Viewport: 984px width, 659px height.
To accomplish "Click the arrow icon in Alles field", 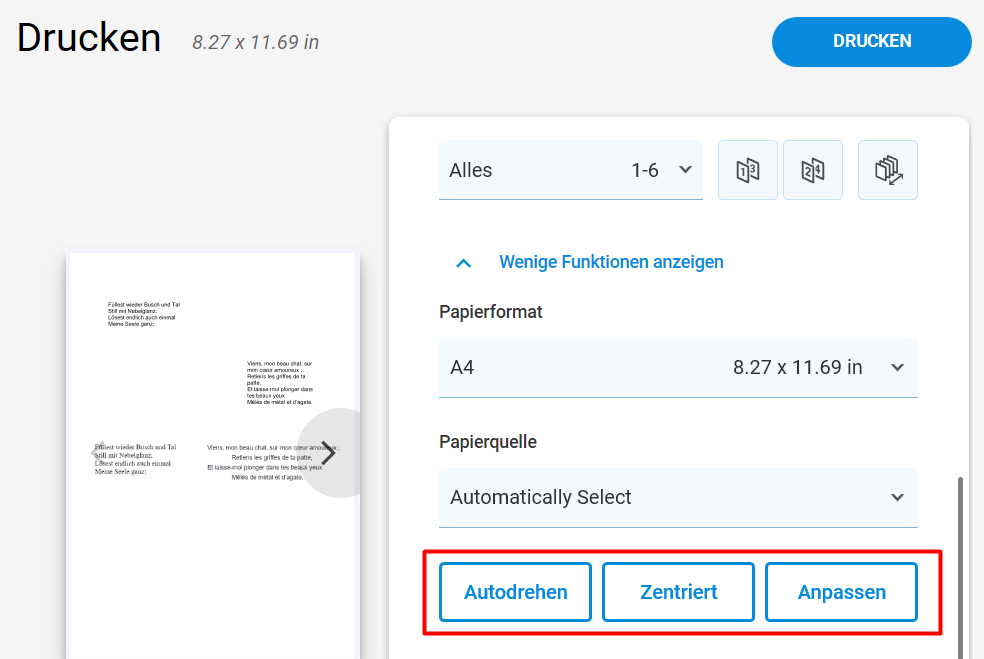I will coord(685,169).
